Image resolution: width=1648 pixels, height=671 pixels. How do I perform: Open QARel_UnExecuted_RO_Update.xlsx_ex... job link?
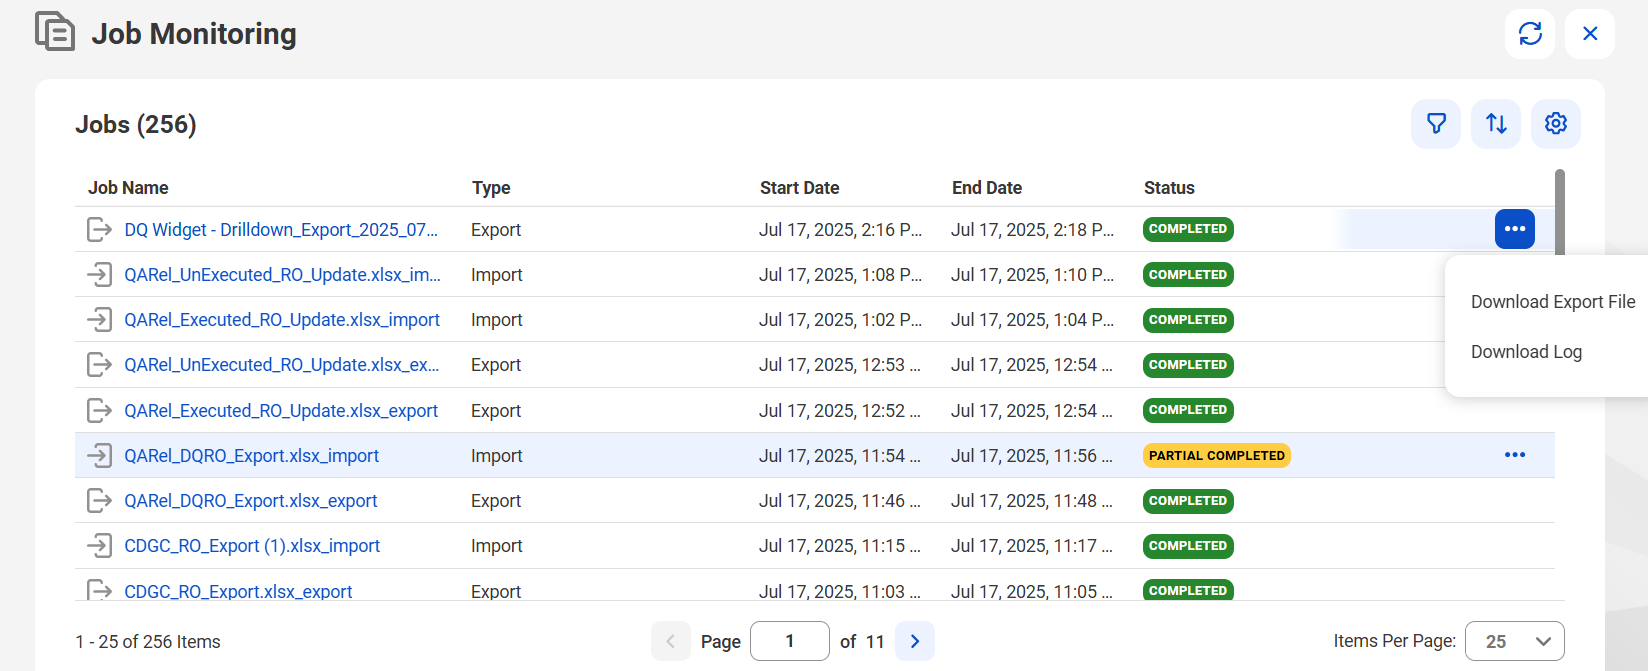pyautogui.click(x=282, y=365)
